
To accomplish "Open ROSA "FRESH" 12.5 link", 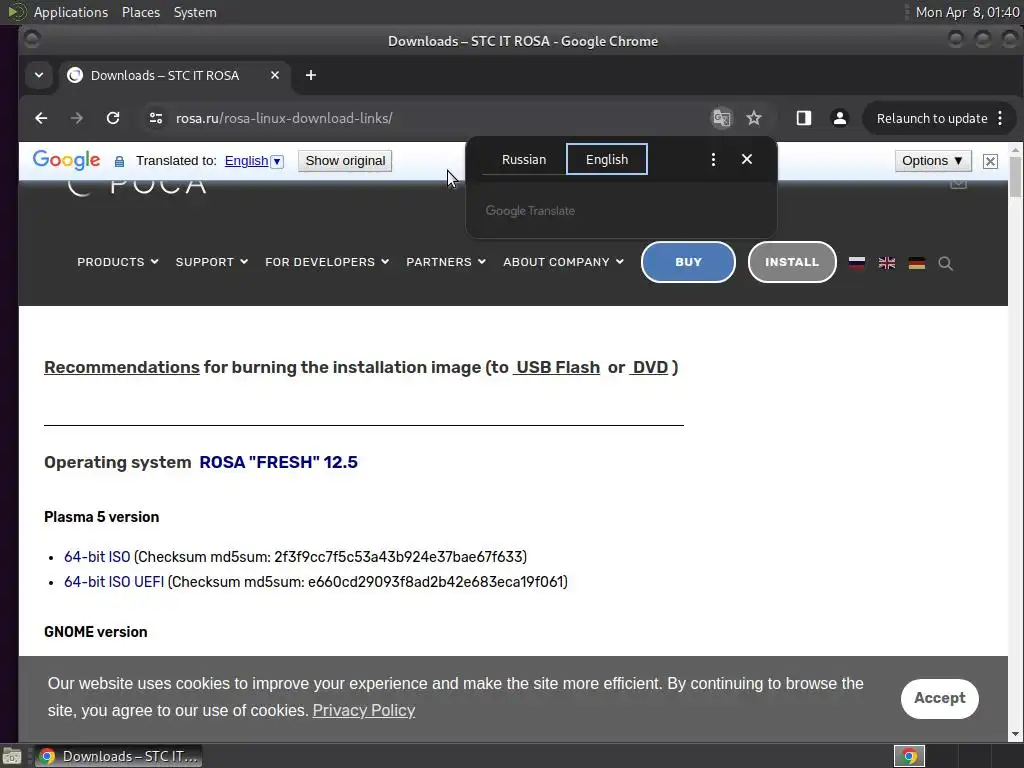I will [278, 462].
